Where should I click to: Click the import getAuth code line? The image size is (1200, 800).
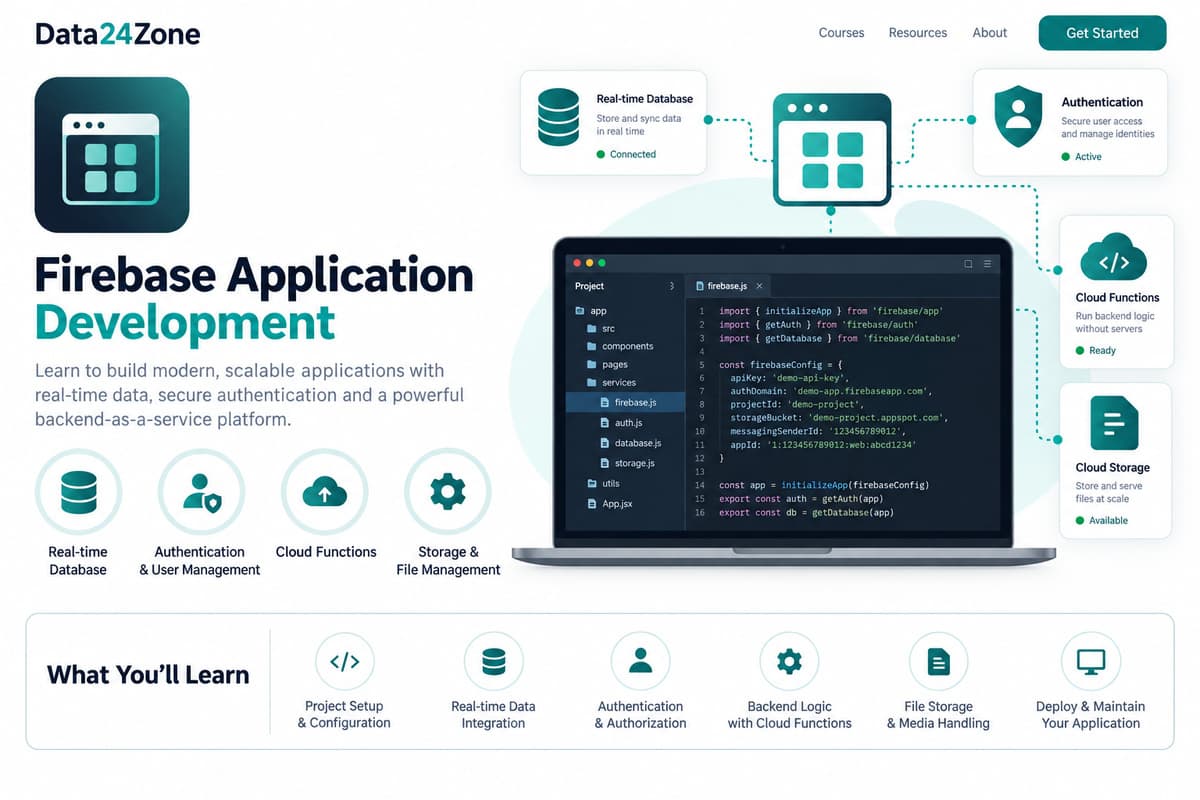pos(817,325)
